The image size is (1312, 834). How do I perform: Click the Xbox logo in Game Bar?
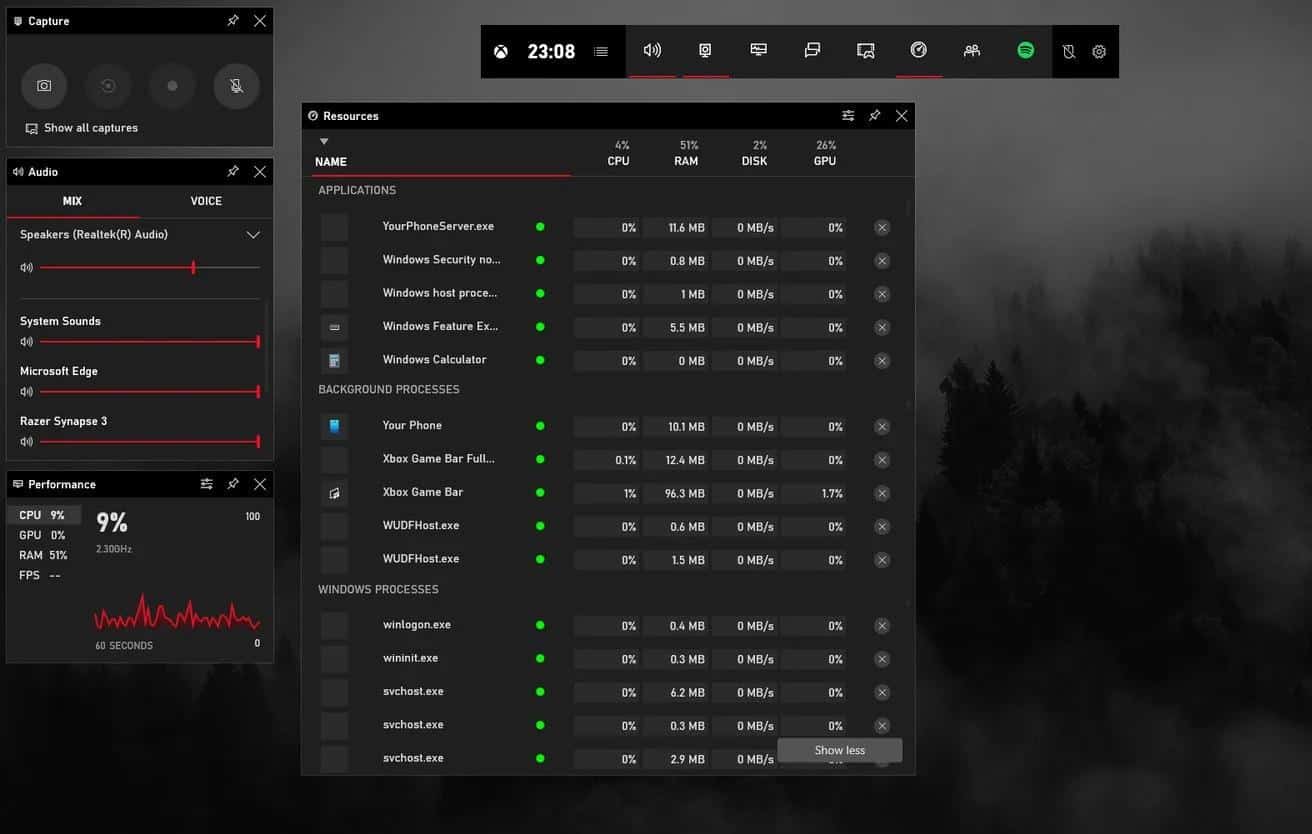coord(502,51)
